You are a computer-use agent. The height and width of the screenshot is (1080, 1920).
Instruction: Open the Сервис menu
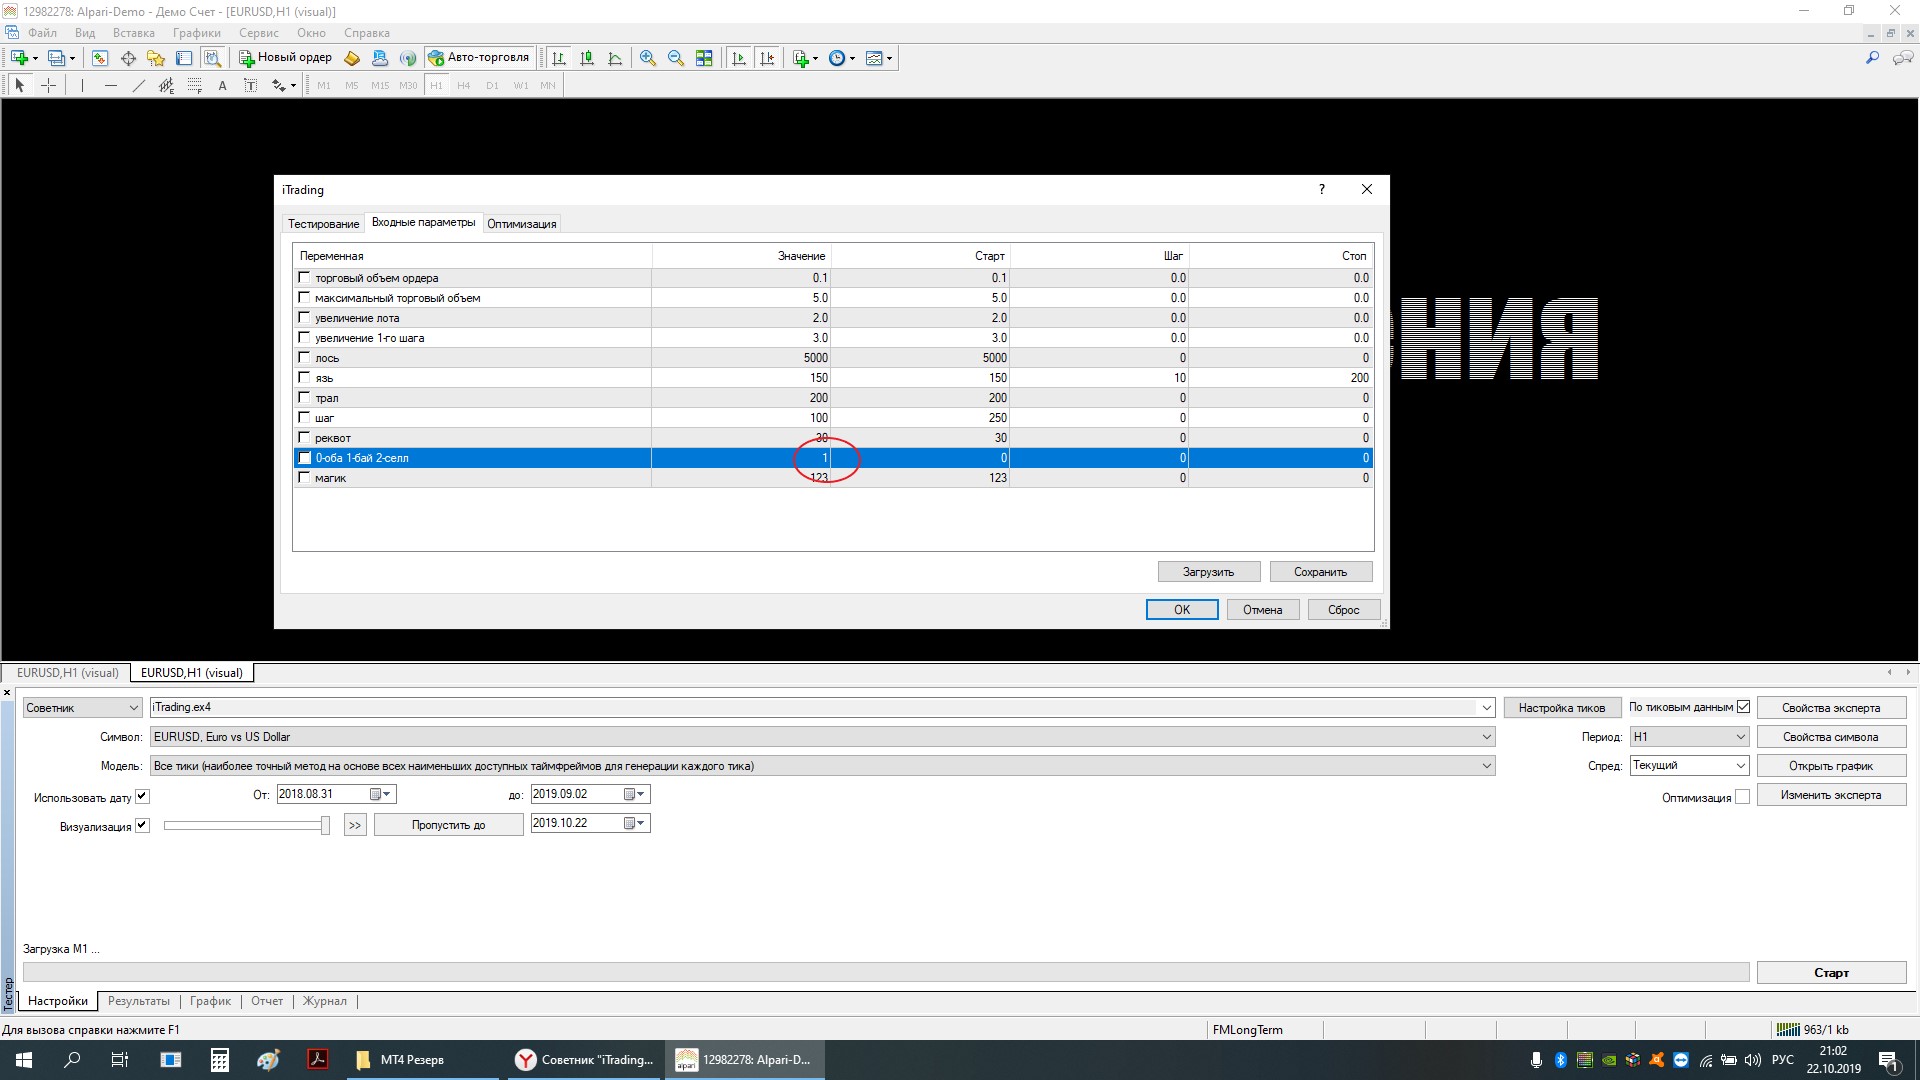pos(258,33)
